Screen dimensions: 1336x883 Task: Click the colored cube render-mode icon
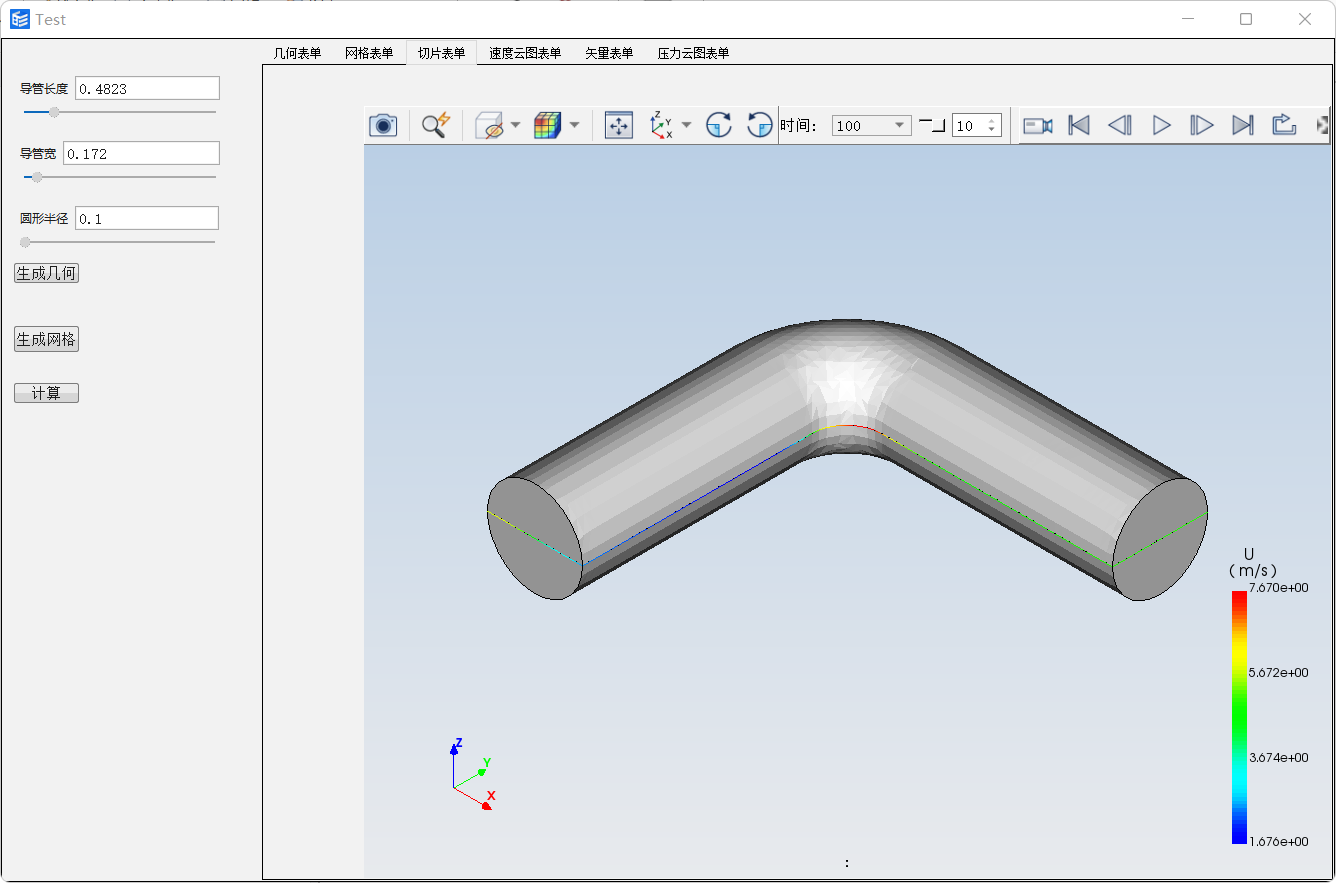coord(547,125)
